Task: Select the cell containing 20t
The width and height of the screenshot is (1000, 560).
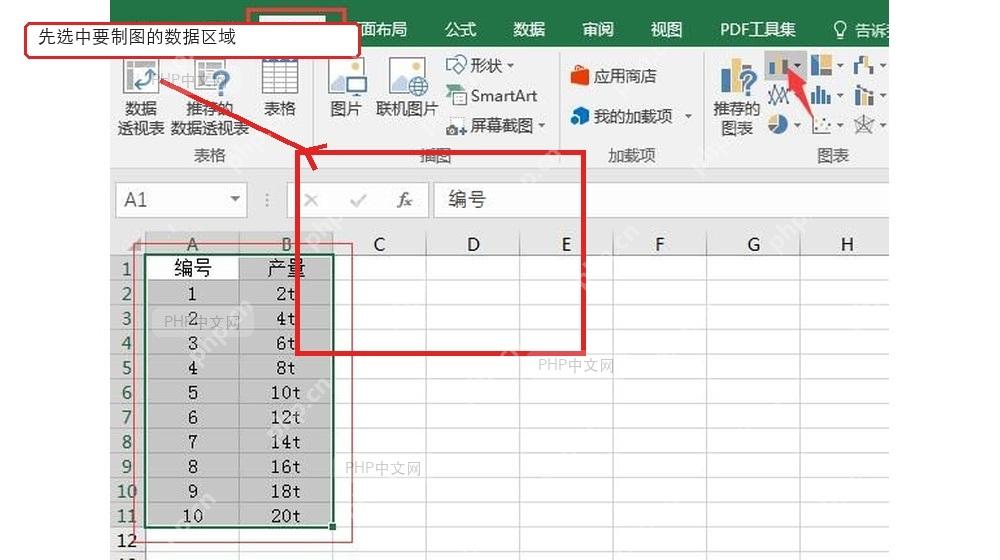Action: (286, 515)
